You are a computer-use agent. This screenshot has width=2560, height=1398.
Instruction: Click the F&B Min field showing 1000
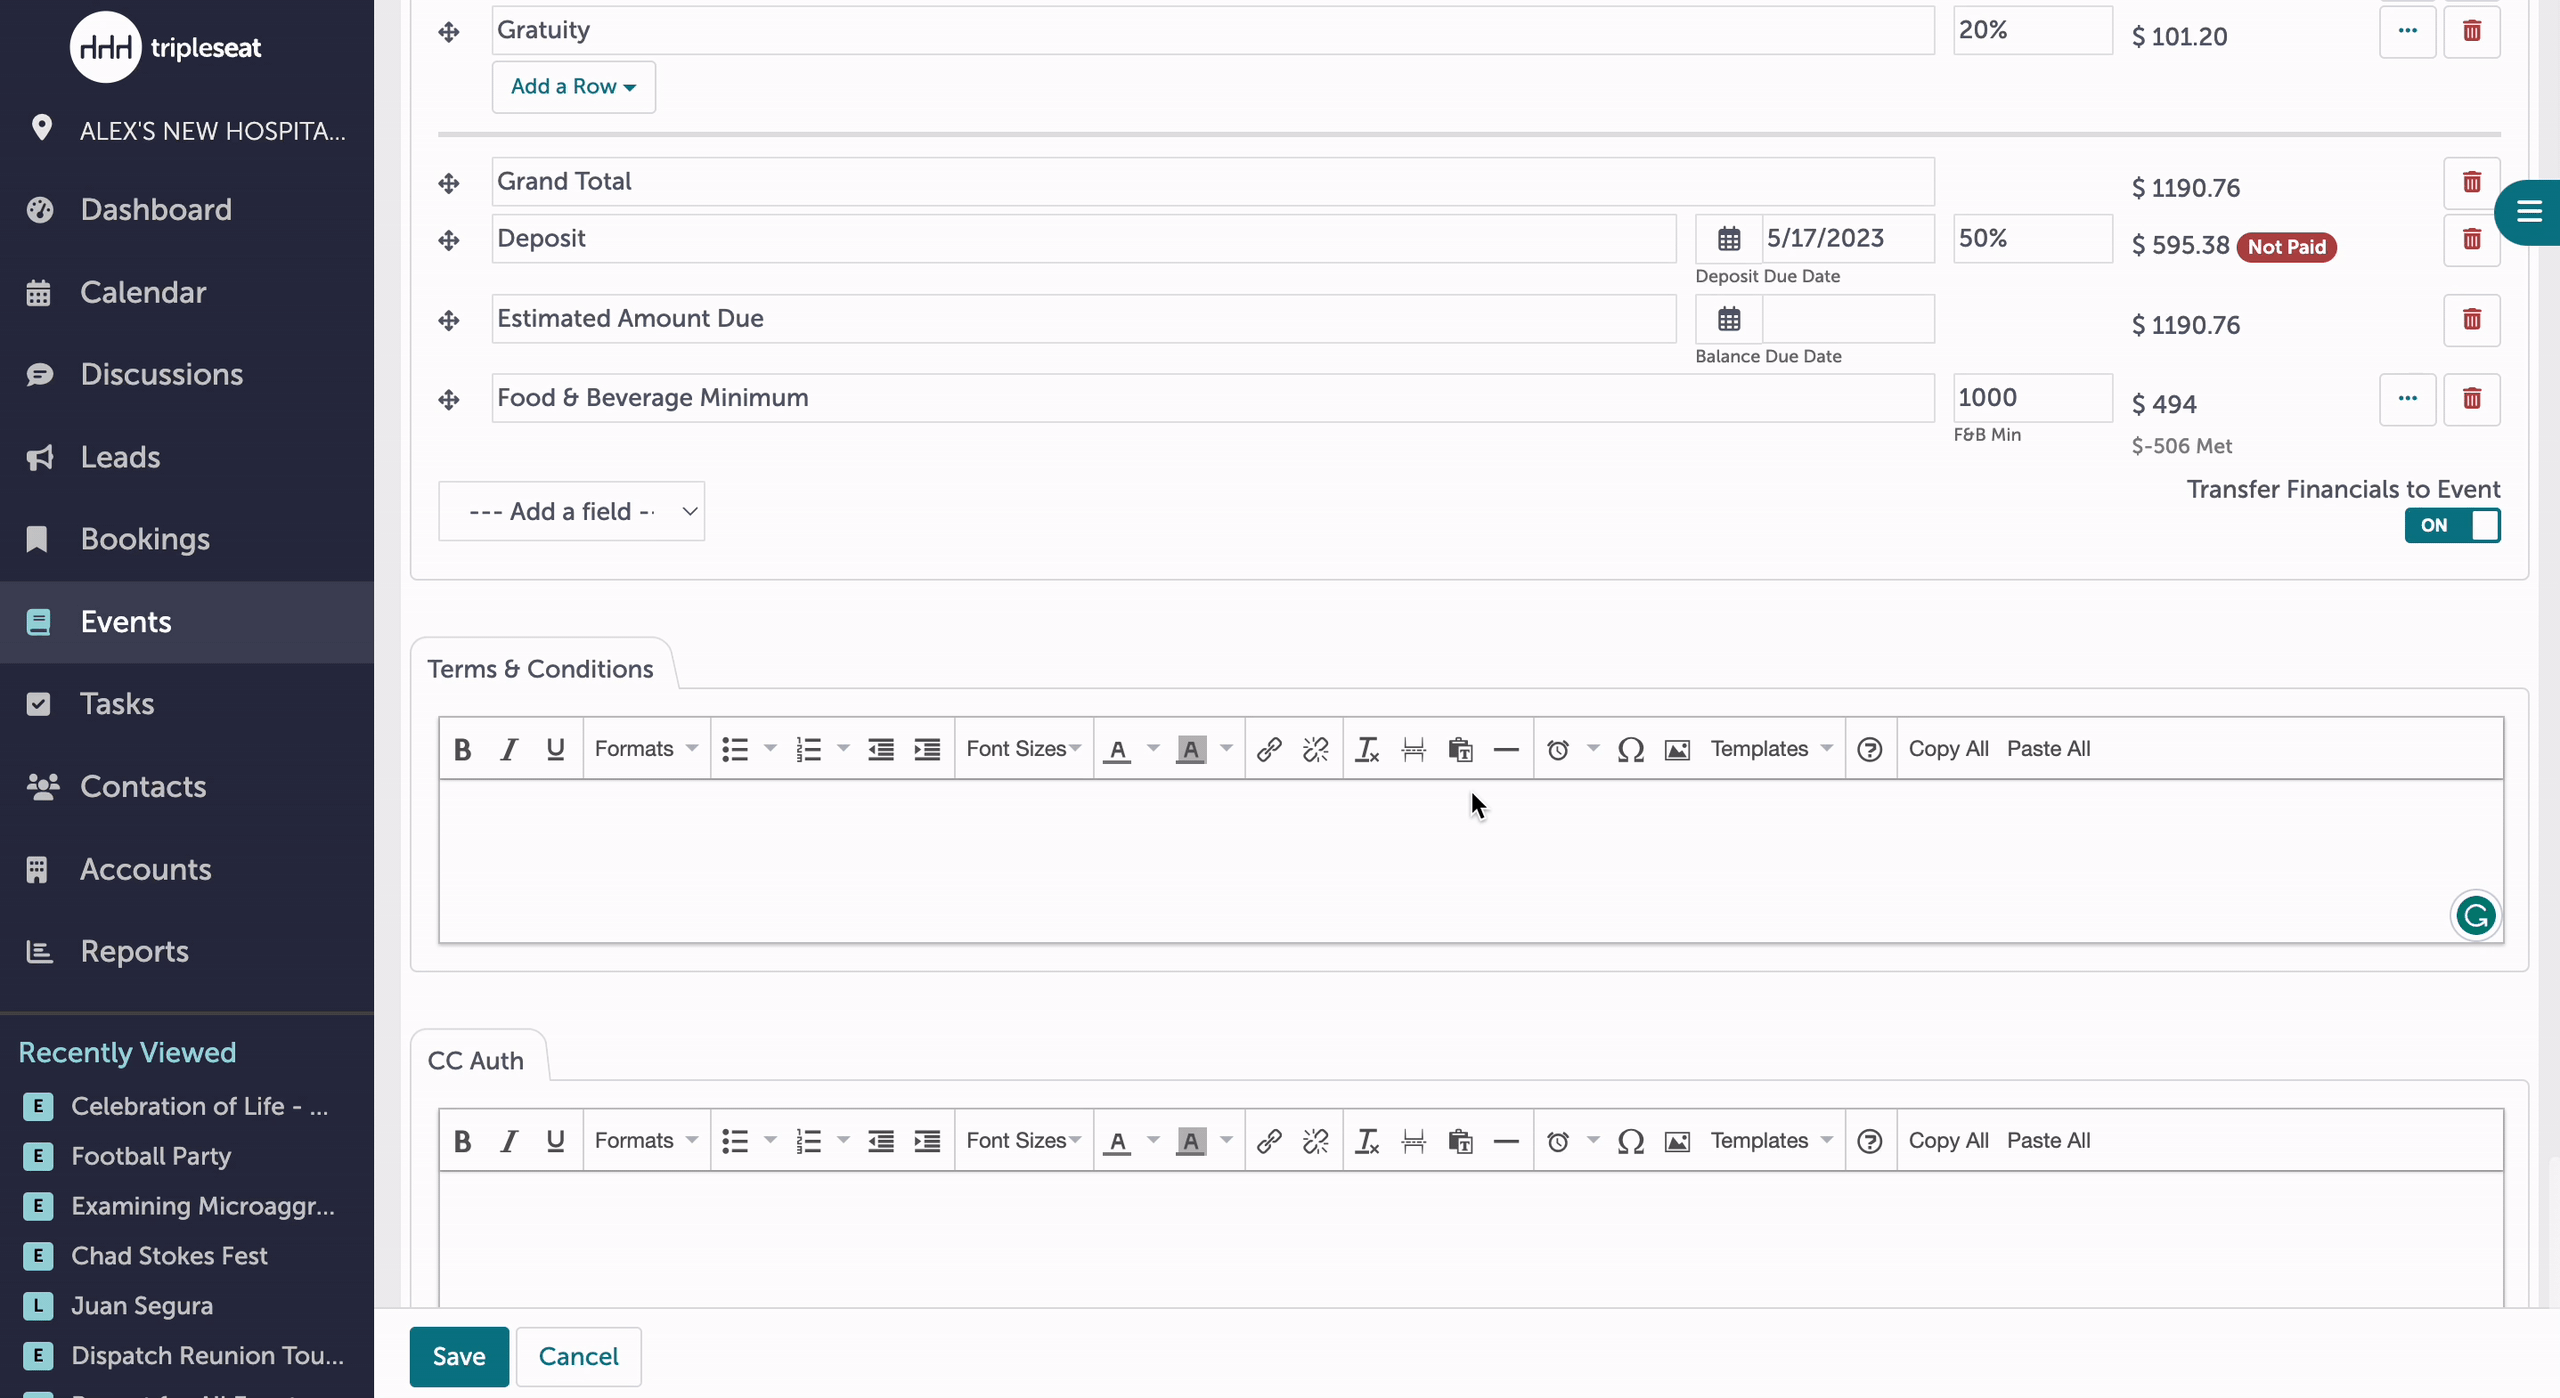point(2032,398)
